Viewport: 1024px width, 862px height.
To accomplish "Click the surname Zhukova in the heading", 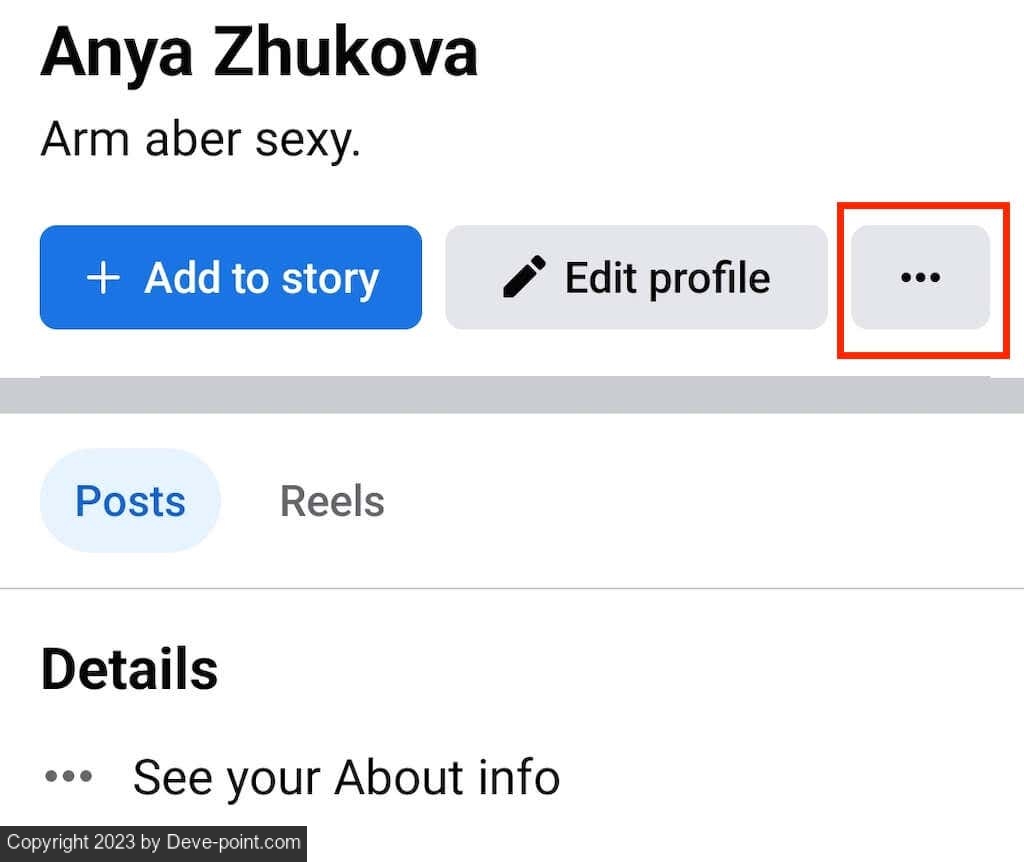I will 345,52.
